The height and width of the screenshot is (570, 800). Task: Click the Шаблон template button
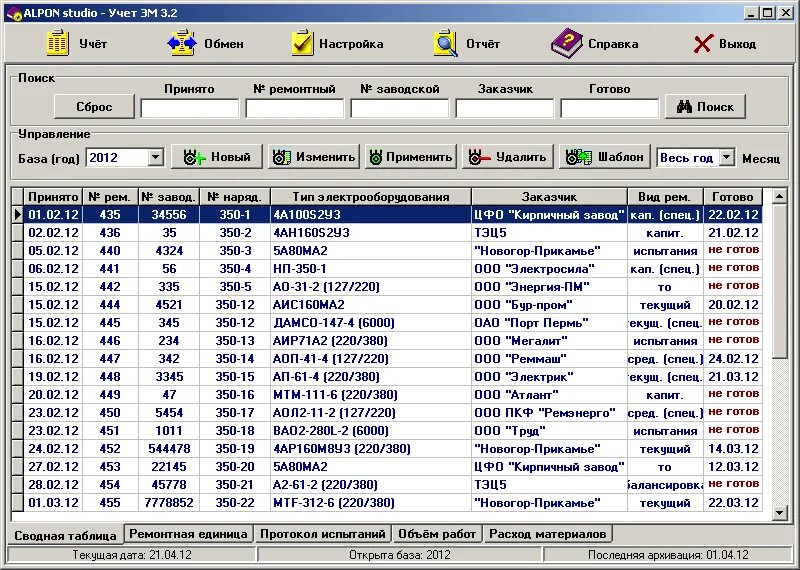[x=605, y=157]
